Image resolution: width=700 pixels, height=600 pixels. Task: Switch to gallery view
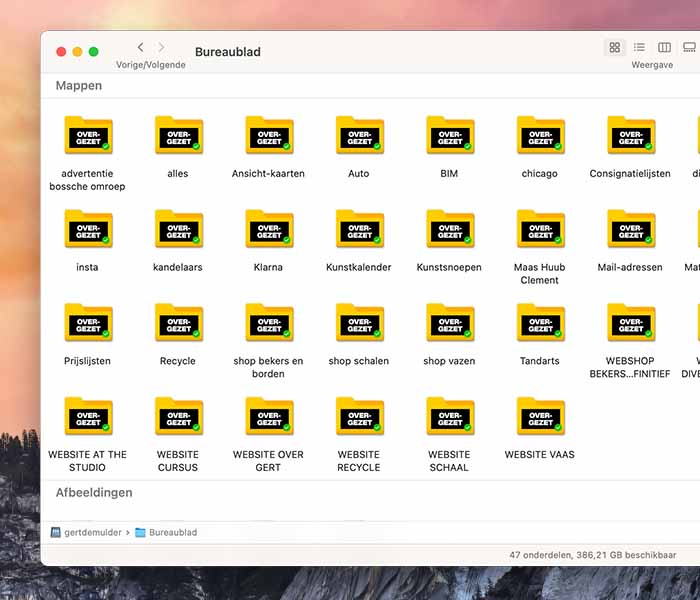(689, 48)
